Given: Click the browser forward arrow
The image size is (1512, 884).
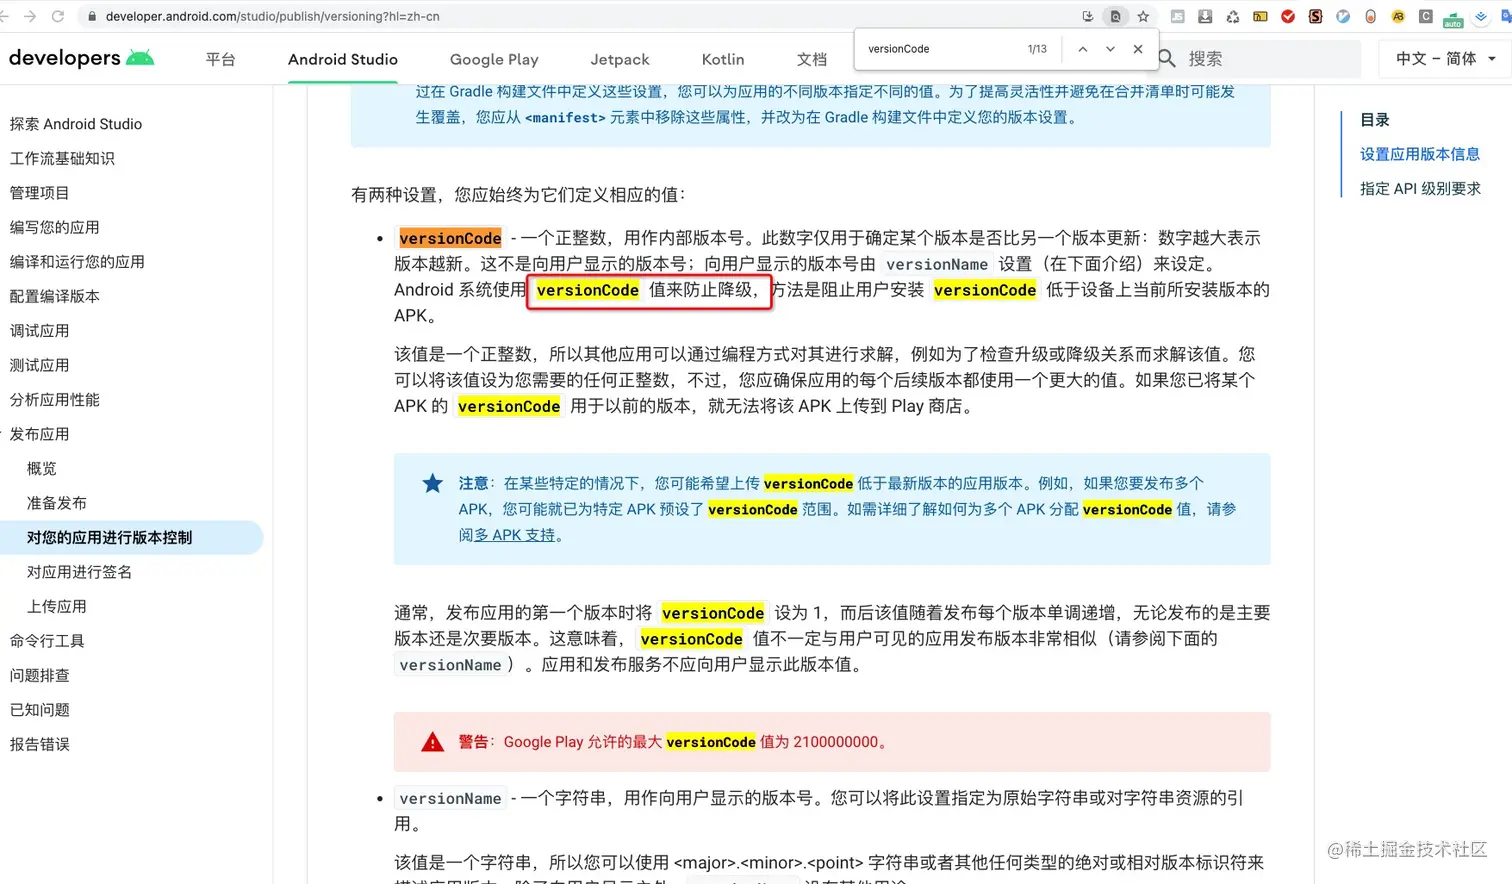Looking at the screenshot, I should point(30,16).
